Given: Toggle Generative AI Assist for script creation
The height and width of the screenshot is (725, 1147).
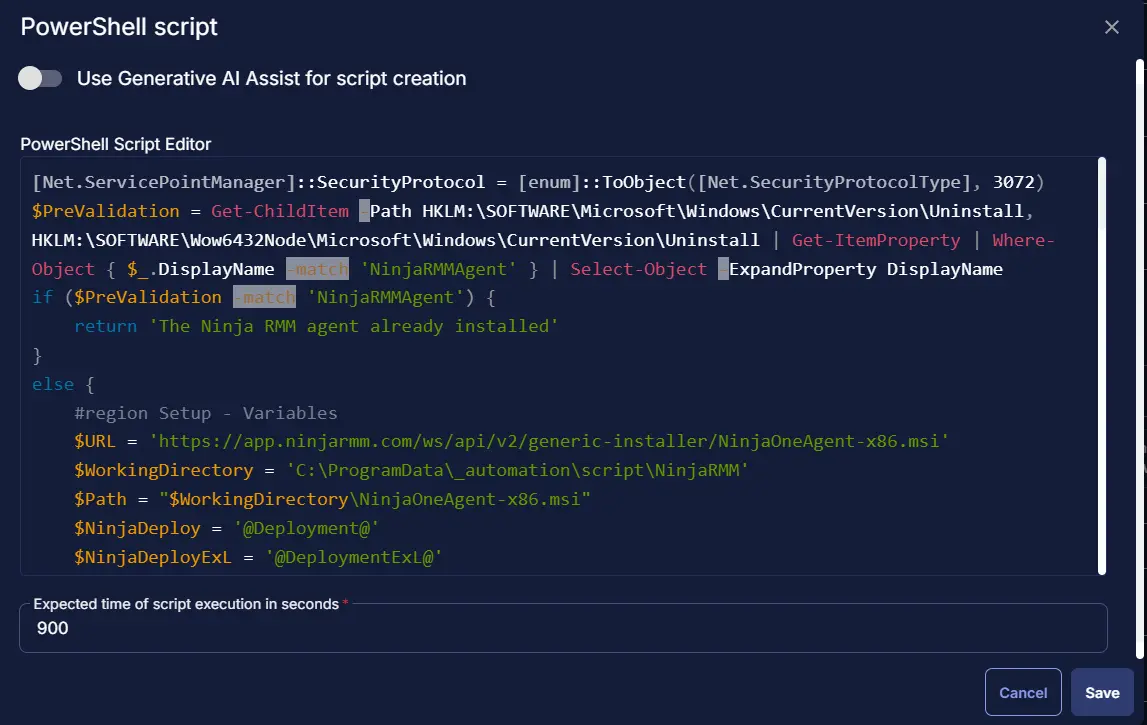Looking at the screenshot, I should coord(40,78).
